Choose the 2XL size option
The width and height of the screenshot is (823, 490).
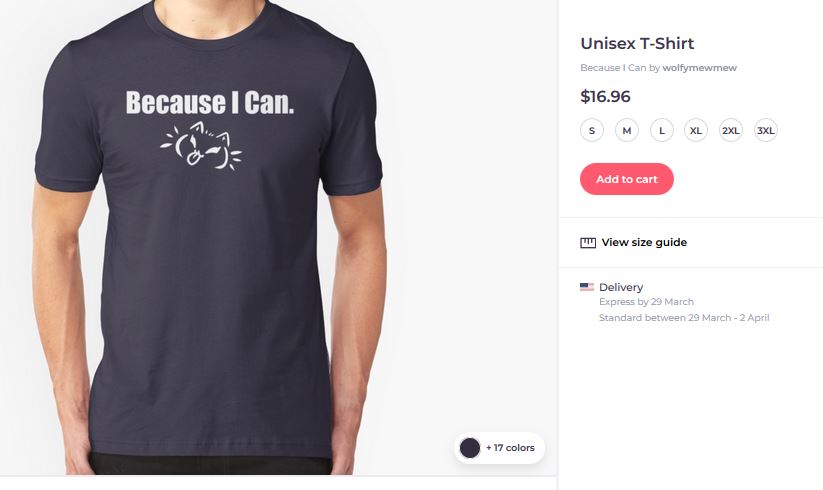pyautogui.click(x=731, y=130)
